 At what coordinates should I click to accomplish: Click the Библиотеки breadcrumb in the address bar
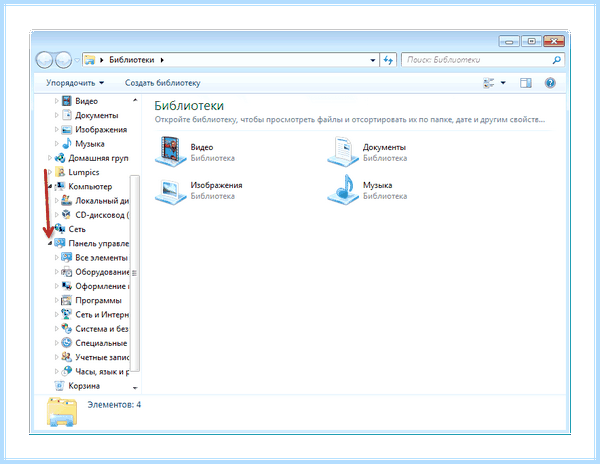(x=132, y=60)
